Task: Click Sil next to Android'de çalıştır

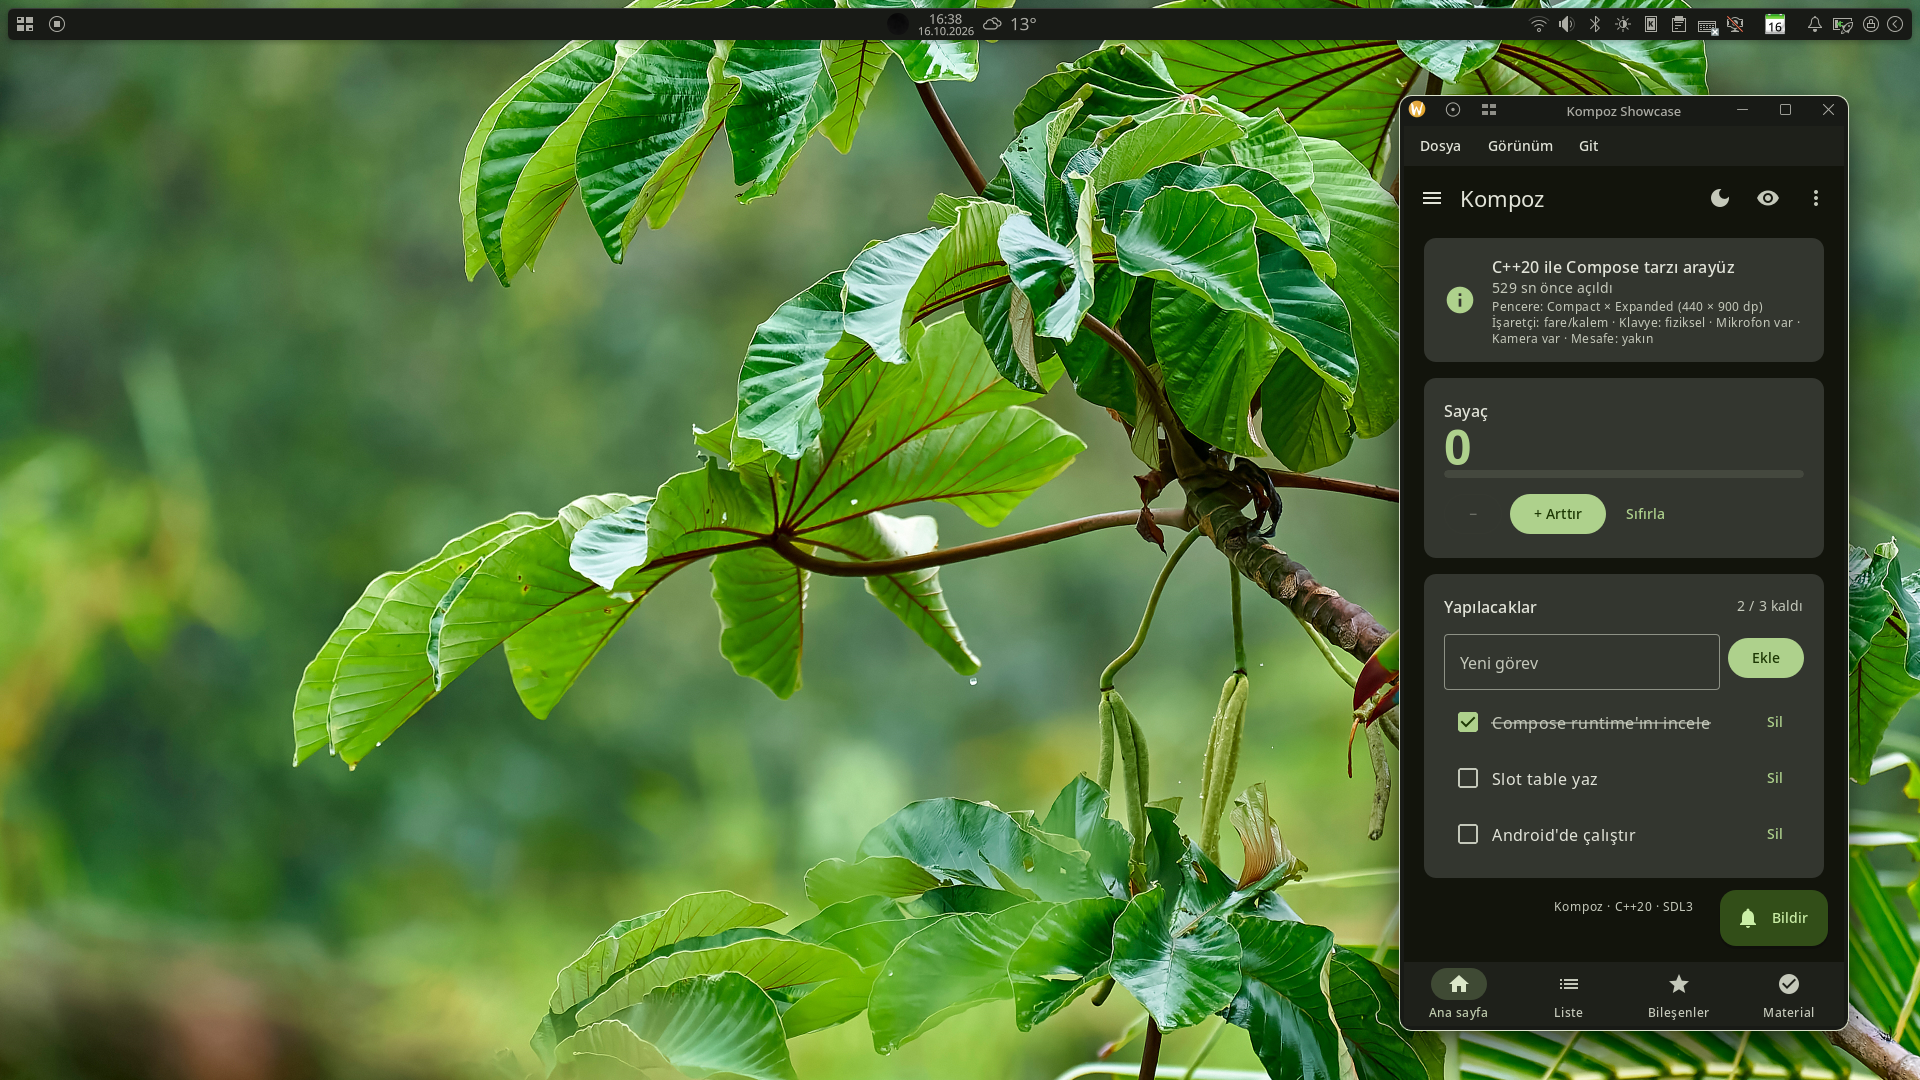Action: [x=1775, y=834]
